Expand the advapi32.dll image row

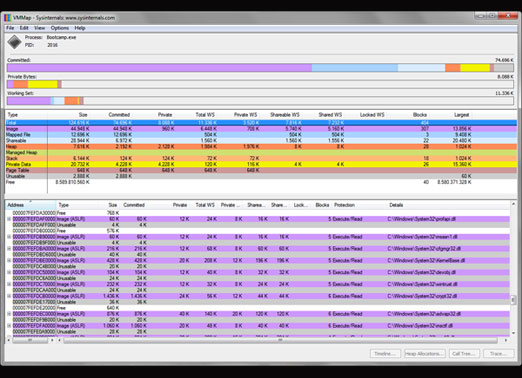pos(9,314)
